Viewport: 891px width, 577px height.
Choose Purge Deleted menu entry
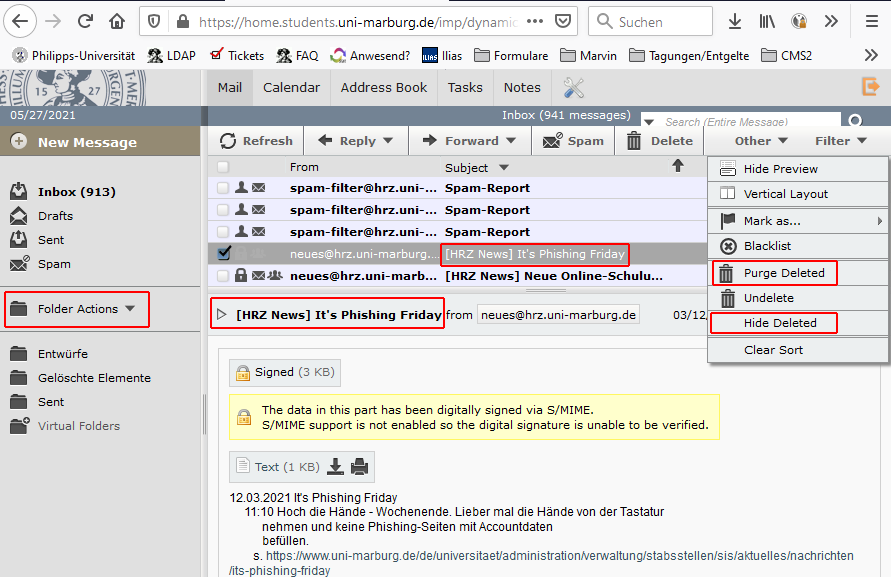pyautogui.click(x=798, y=273)
